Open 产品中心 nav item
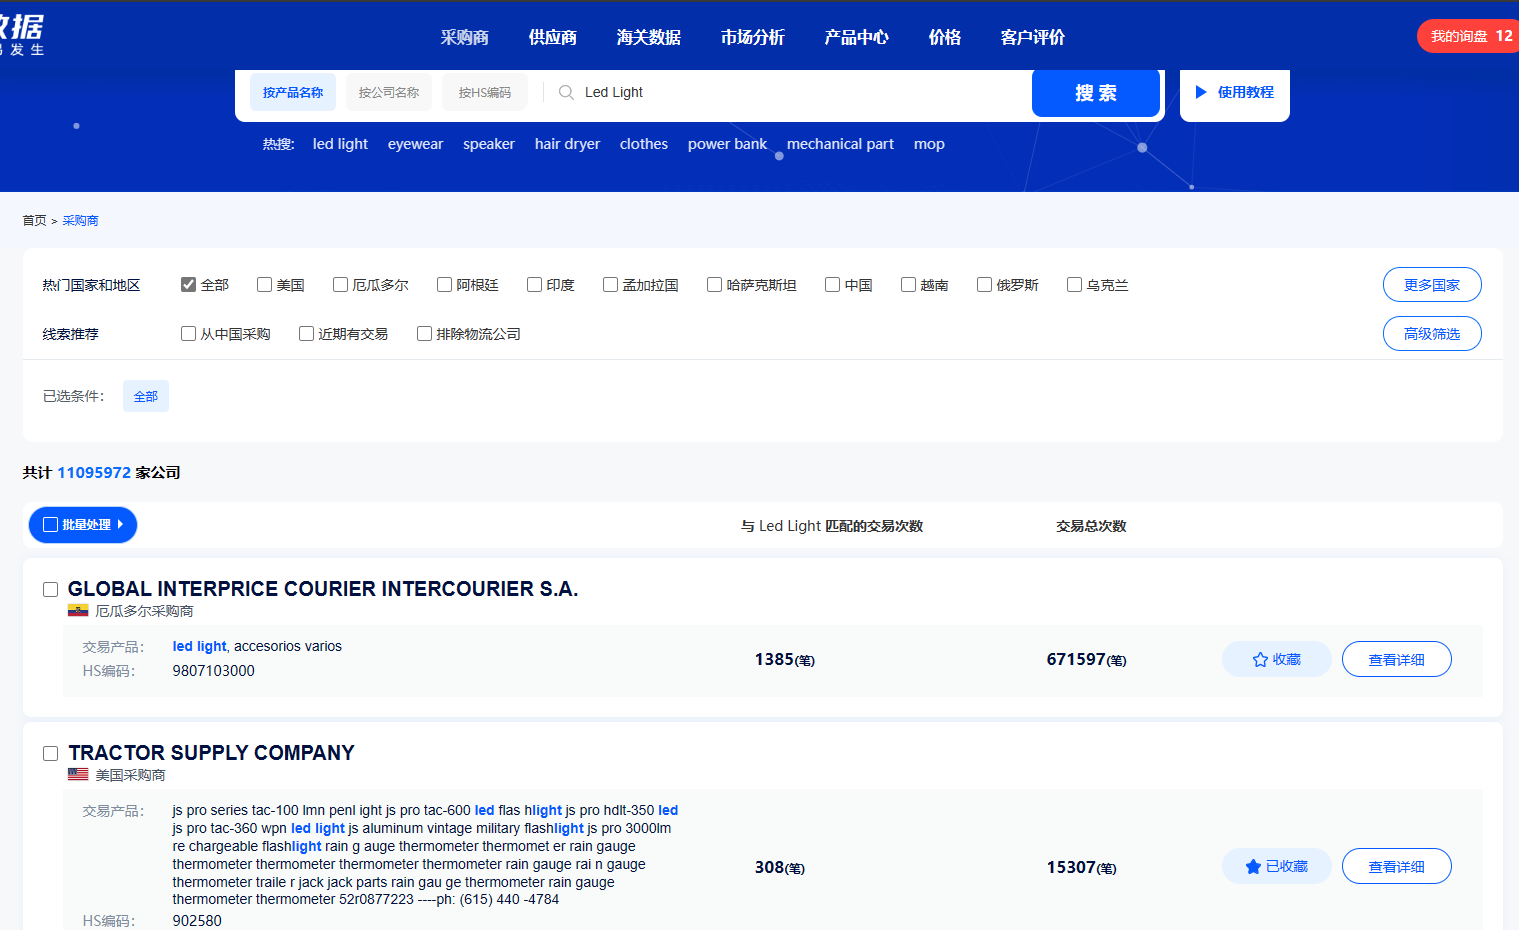1519x930 pixels. pyautogui.click(x=857, y=37)
